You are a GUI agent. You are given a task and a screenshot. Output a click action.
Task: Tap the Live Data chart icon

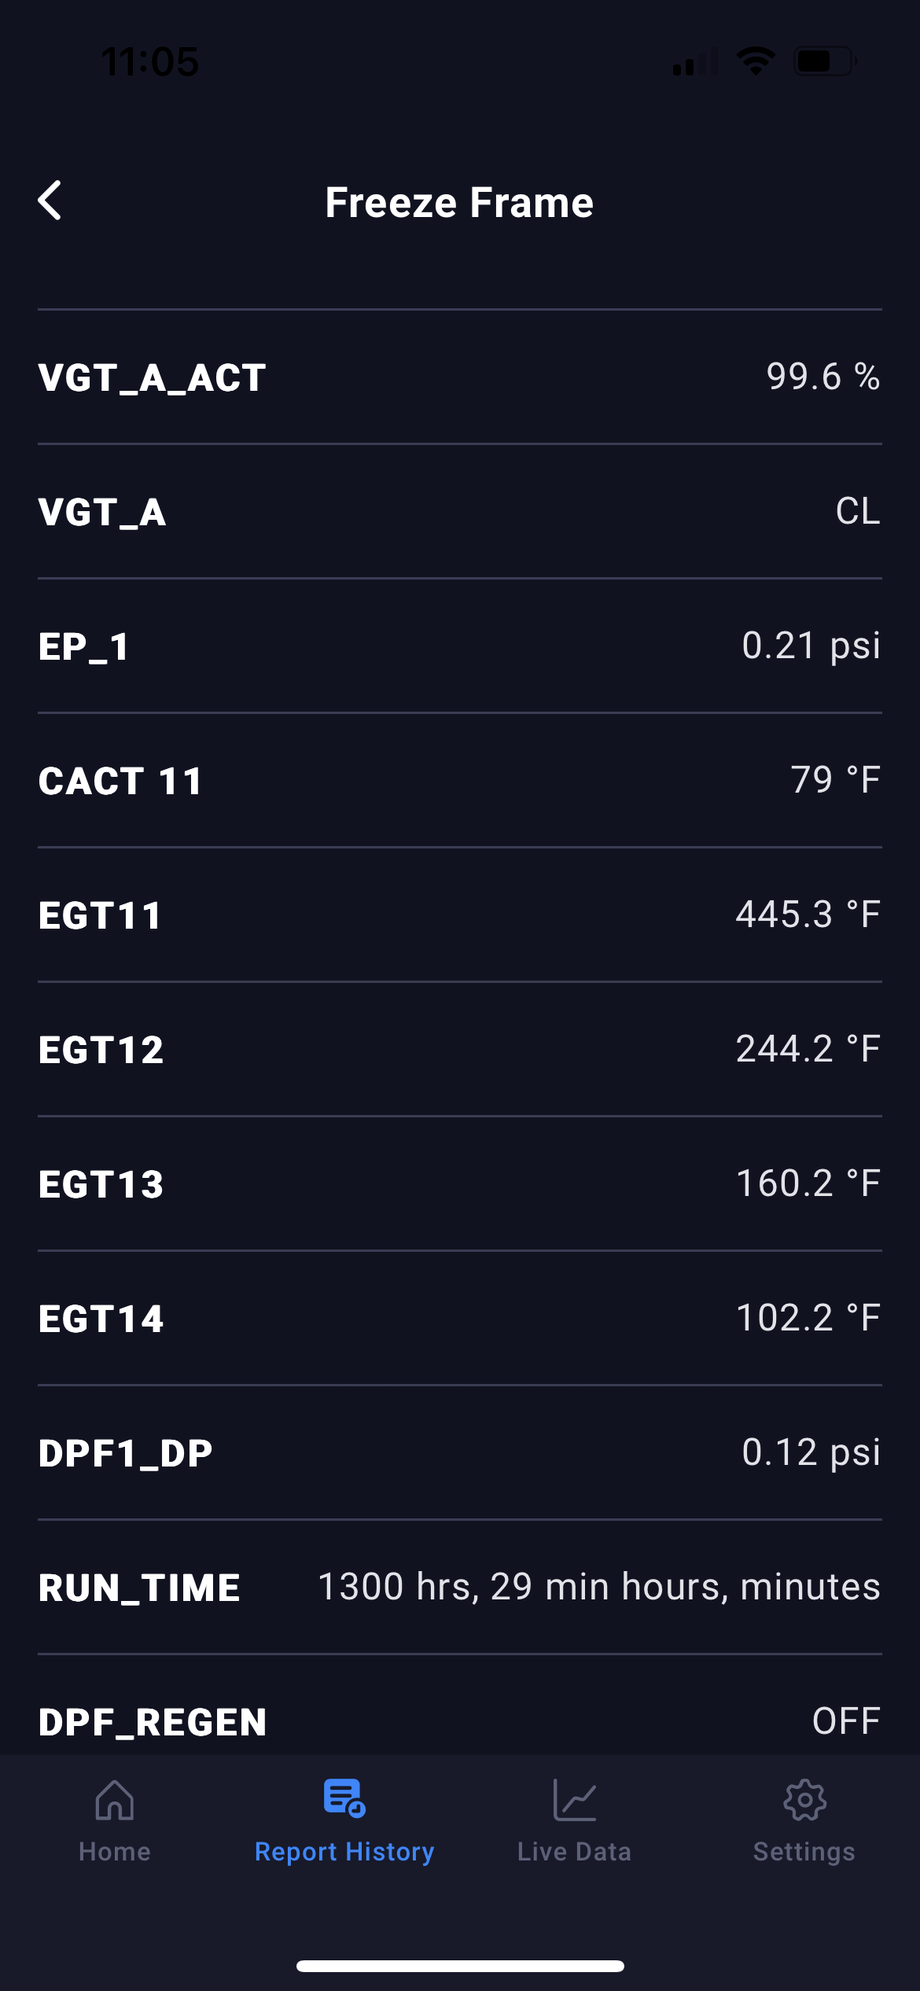(x=574, y=1800)
